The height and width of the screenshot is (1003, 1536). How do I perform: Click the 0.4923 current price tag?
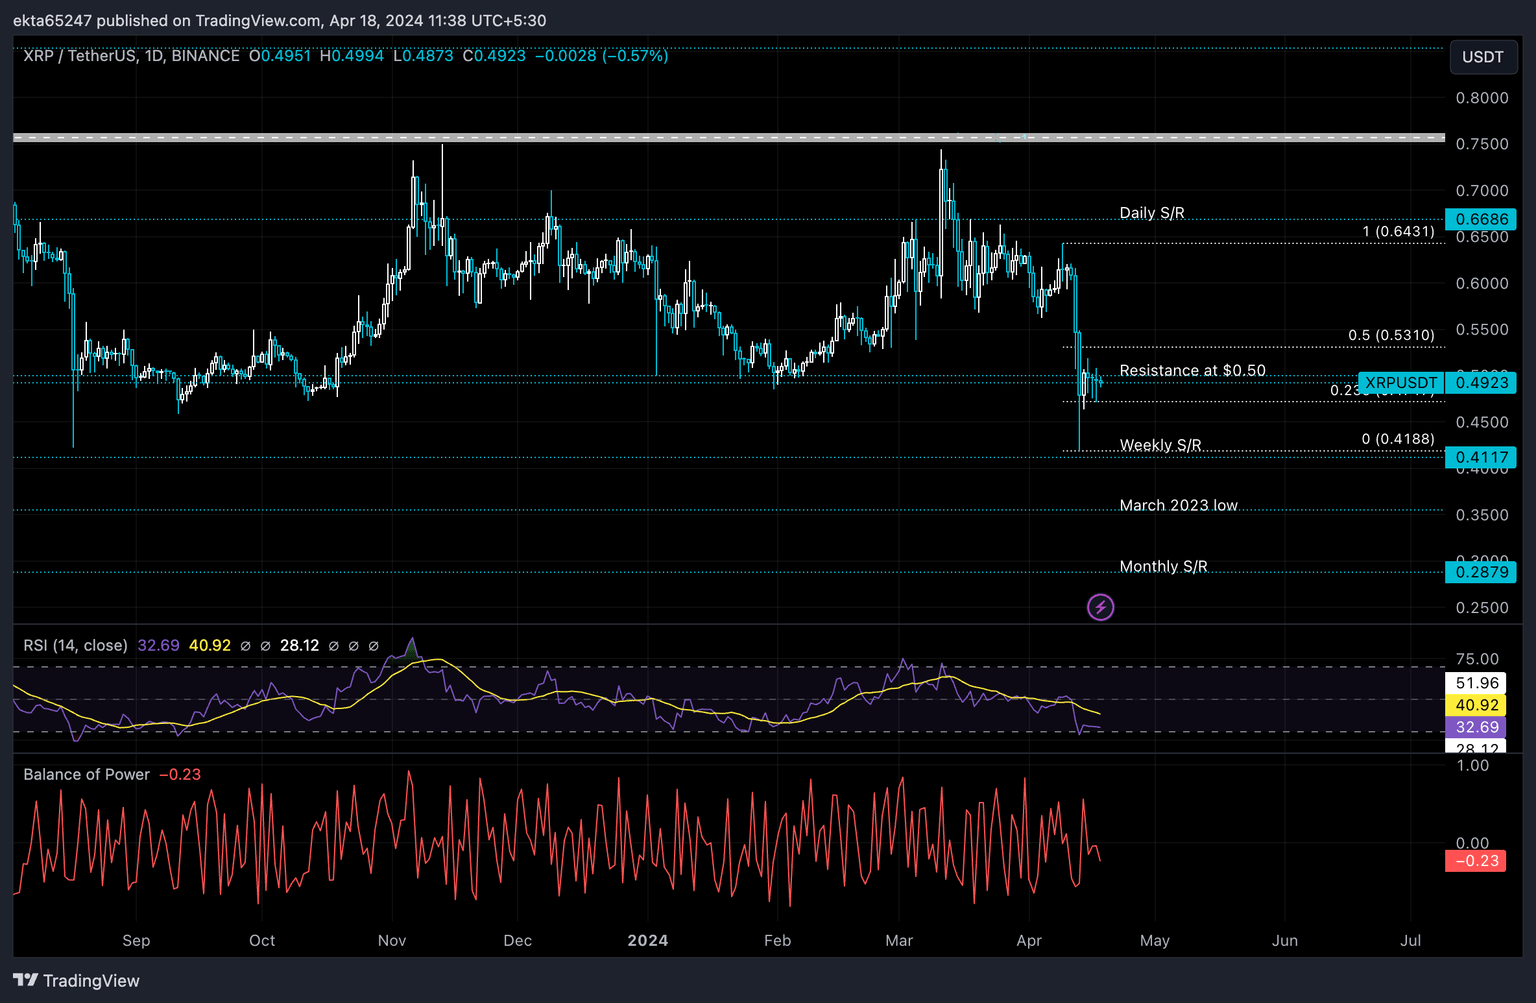(x=1482, y=382)
